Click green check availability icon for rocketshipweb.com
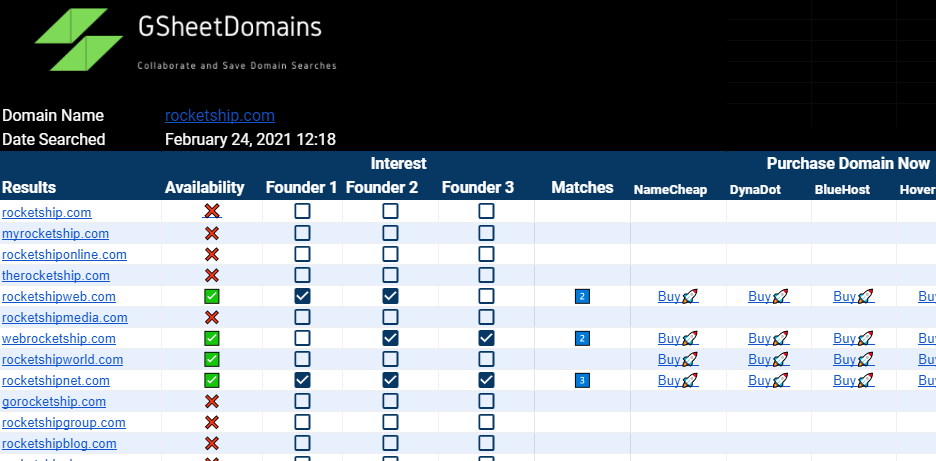The image size is (936, 461). click(x=212, y=296)
